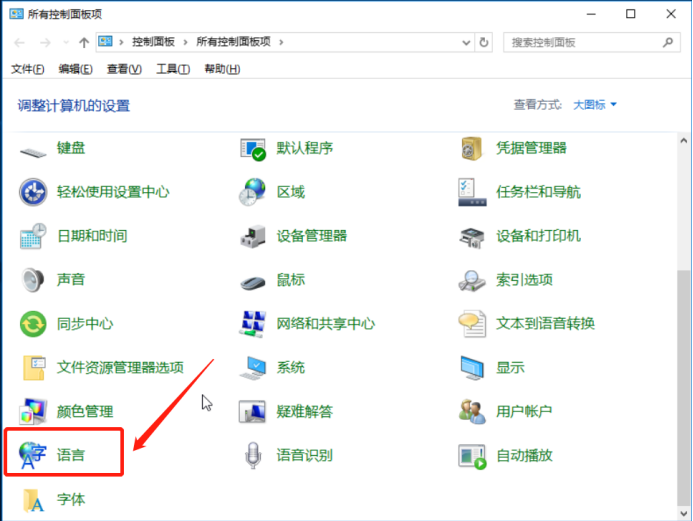The image size is (693, 521).
Task: Open the 鼠标 mouse icon
Action: (253, 282)
